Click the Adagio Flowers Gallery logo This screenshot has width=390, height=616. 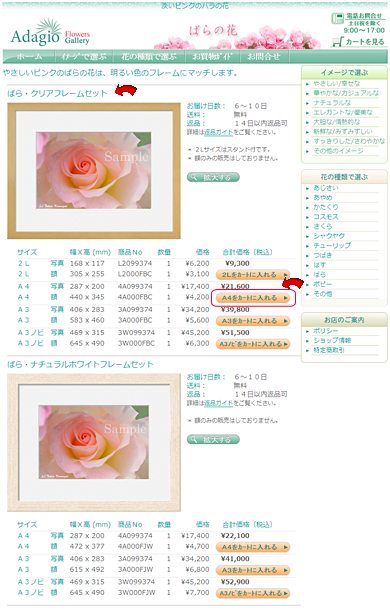click(50, 33)
